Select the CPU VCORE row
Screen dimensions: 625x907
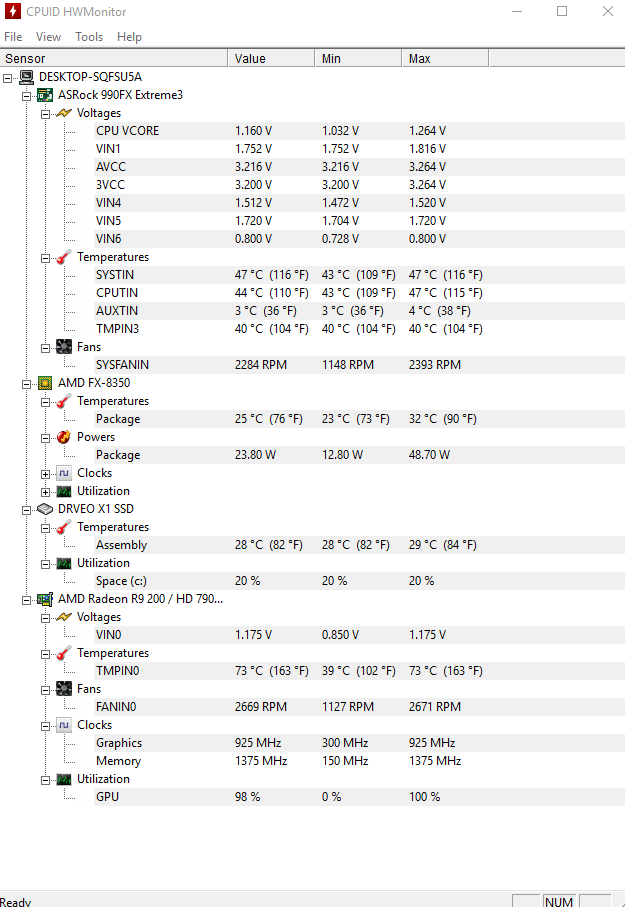pos(127,131)
